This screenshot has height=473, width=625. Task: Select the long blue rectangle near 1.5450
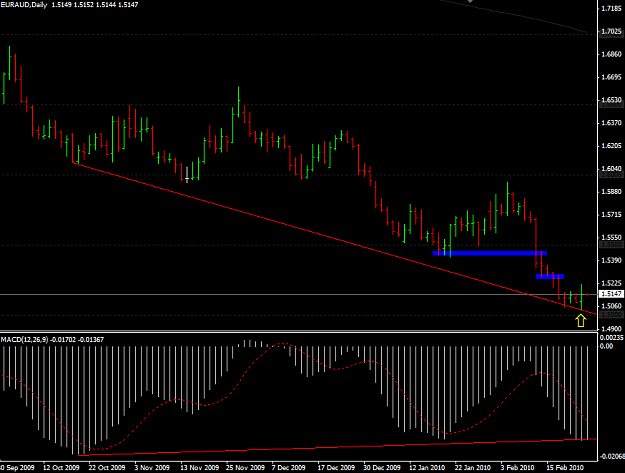click(490, 253)
